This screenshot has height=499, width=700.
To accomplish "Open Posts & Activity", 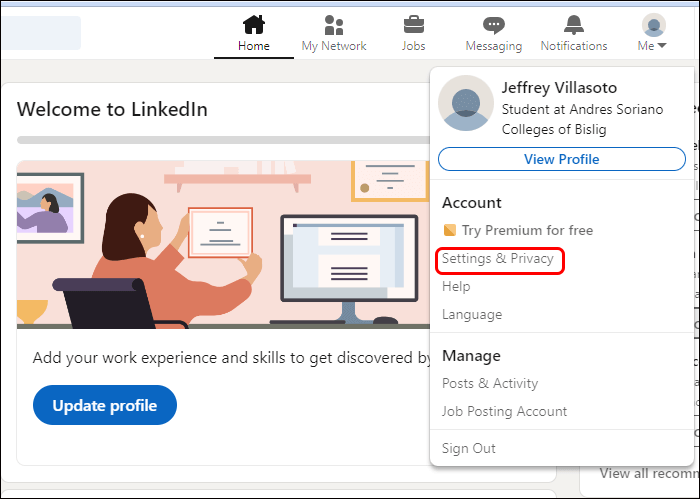I will [490, 383].
